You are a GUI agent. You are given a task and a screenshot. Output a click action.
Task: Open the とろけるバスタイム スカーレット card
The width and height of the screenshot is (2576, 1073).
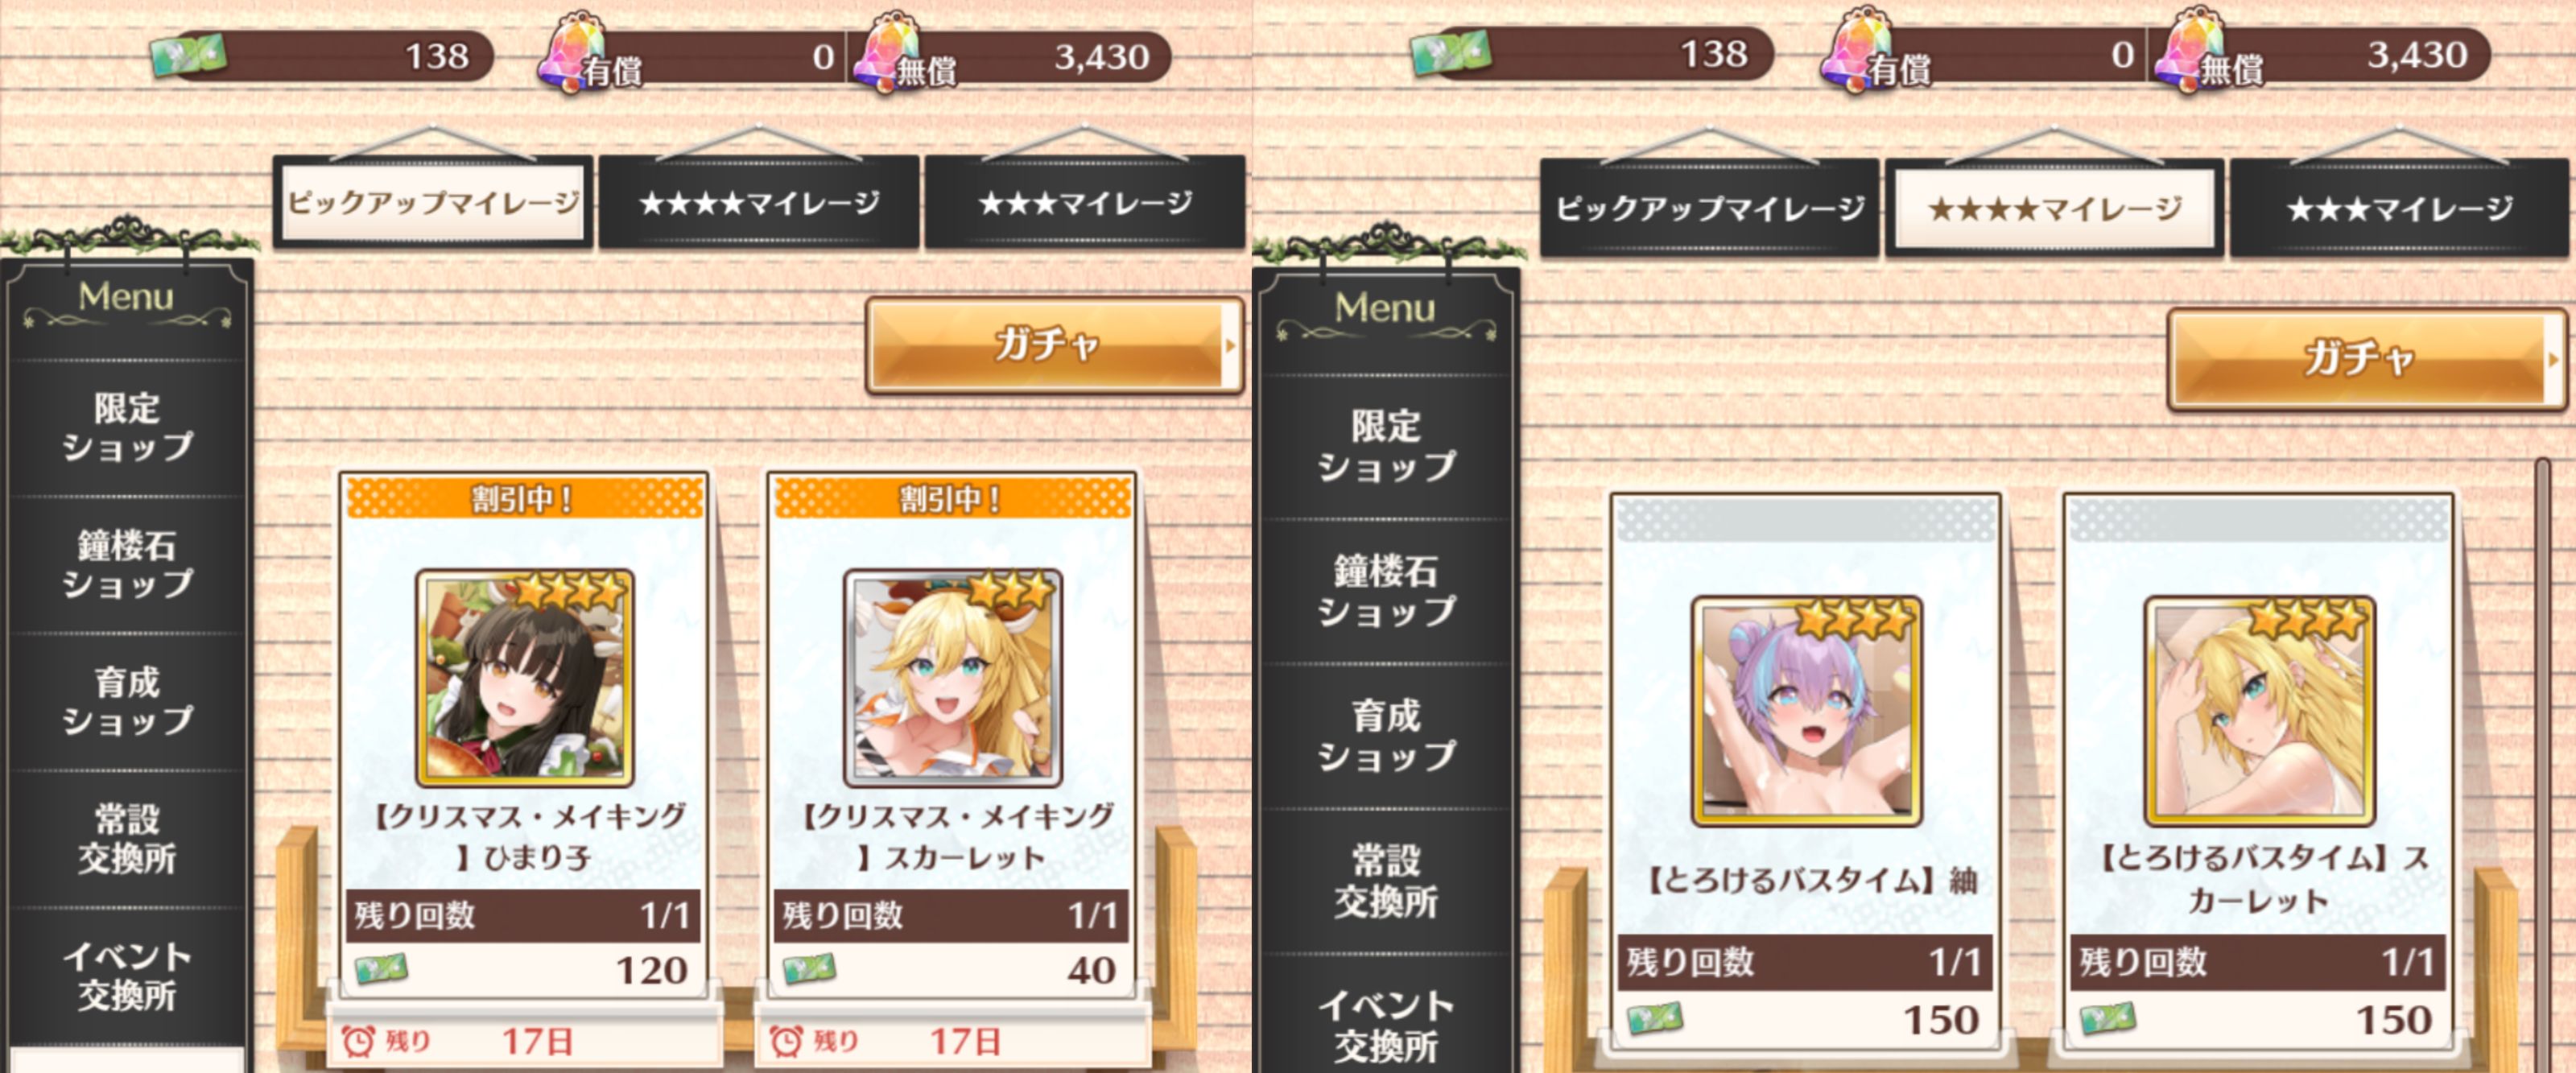point(2259,711)
